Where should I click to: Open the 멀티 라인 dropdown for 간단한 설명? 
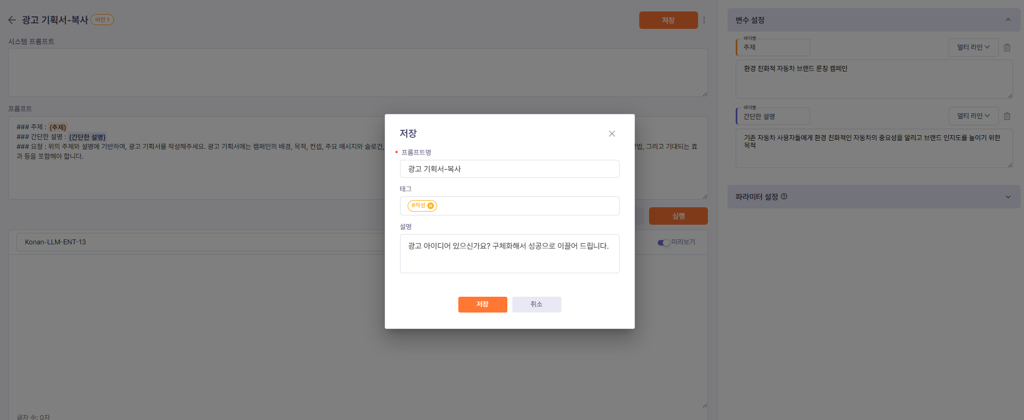[973, 116]
